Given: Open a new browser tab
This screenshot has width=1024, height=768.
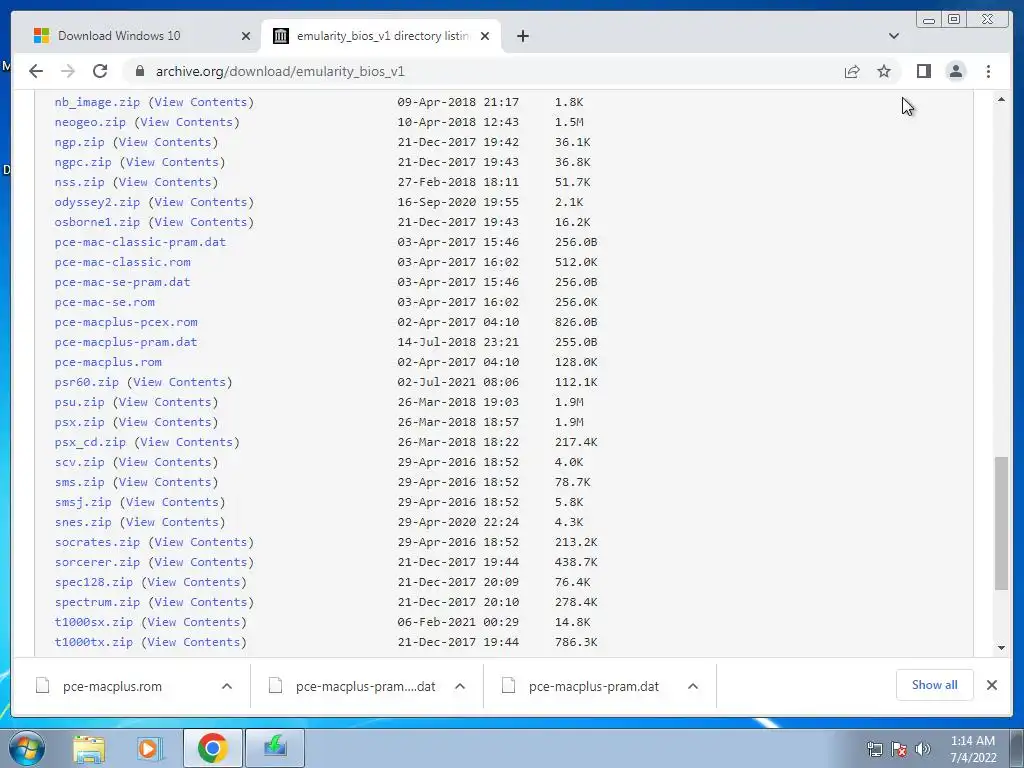Looking at the screenshot, I should click(x=522, y=36).
